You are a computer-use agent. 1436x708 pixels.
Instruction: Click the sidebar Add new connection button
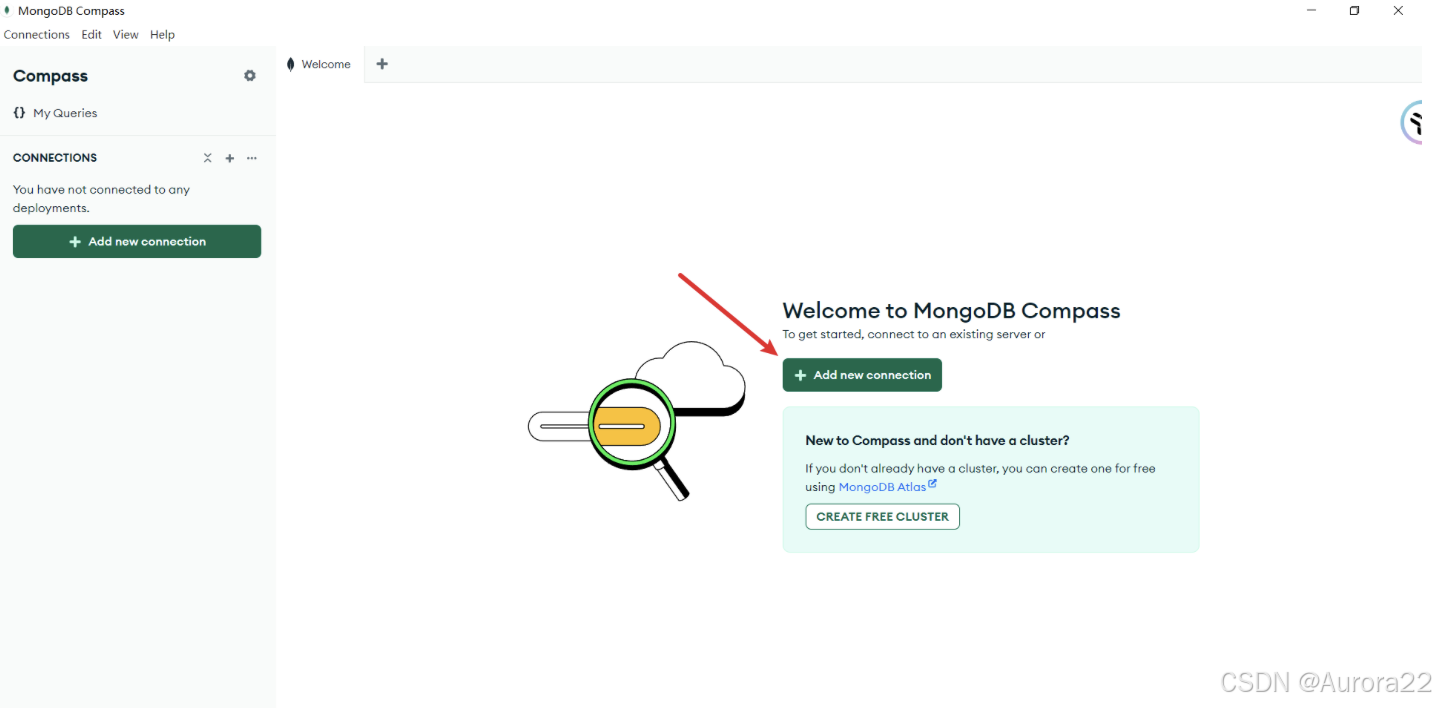click(137, 241)
